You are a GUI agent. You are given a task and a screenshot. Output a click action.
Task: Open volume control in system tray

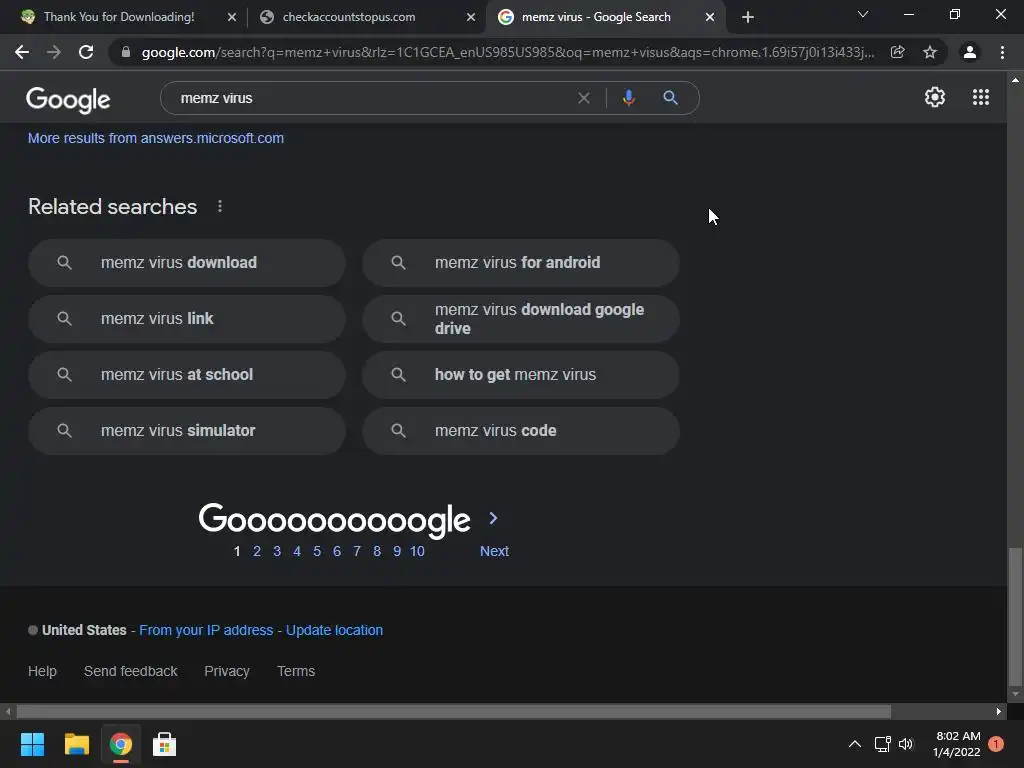[x=906, y=744]
